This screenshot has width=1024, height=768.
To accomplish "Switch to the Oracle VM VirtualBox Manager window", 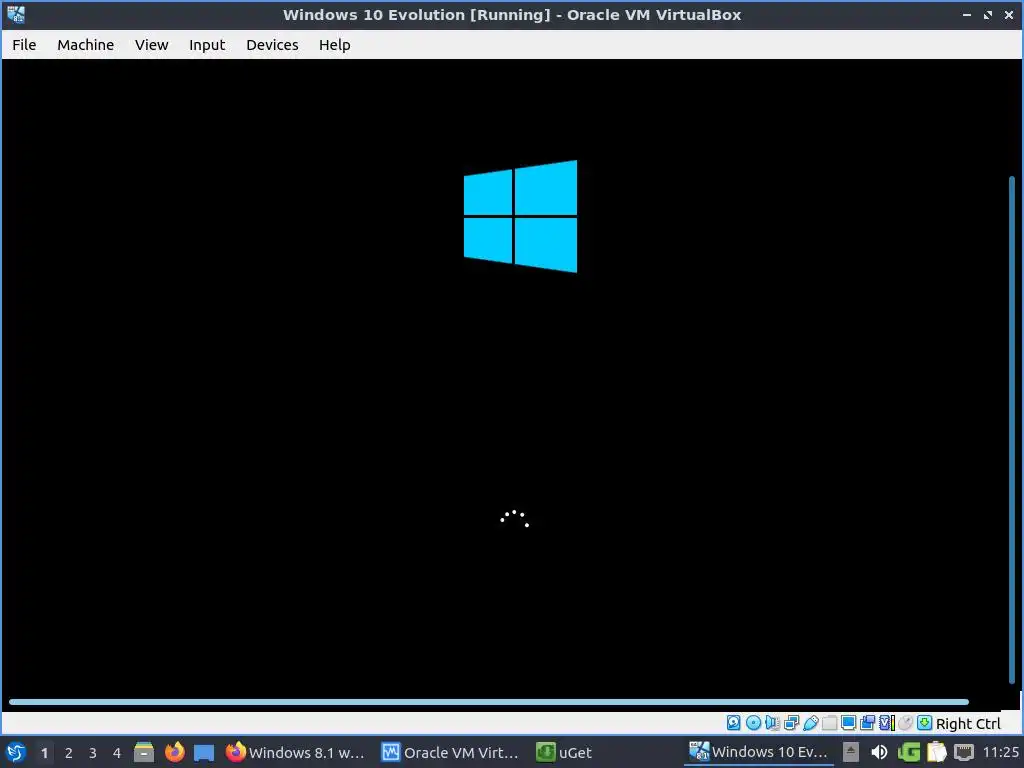I will click(450, 752).
